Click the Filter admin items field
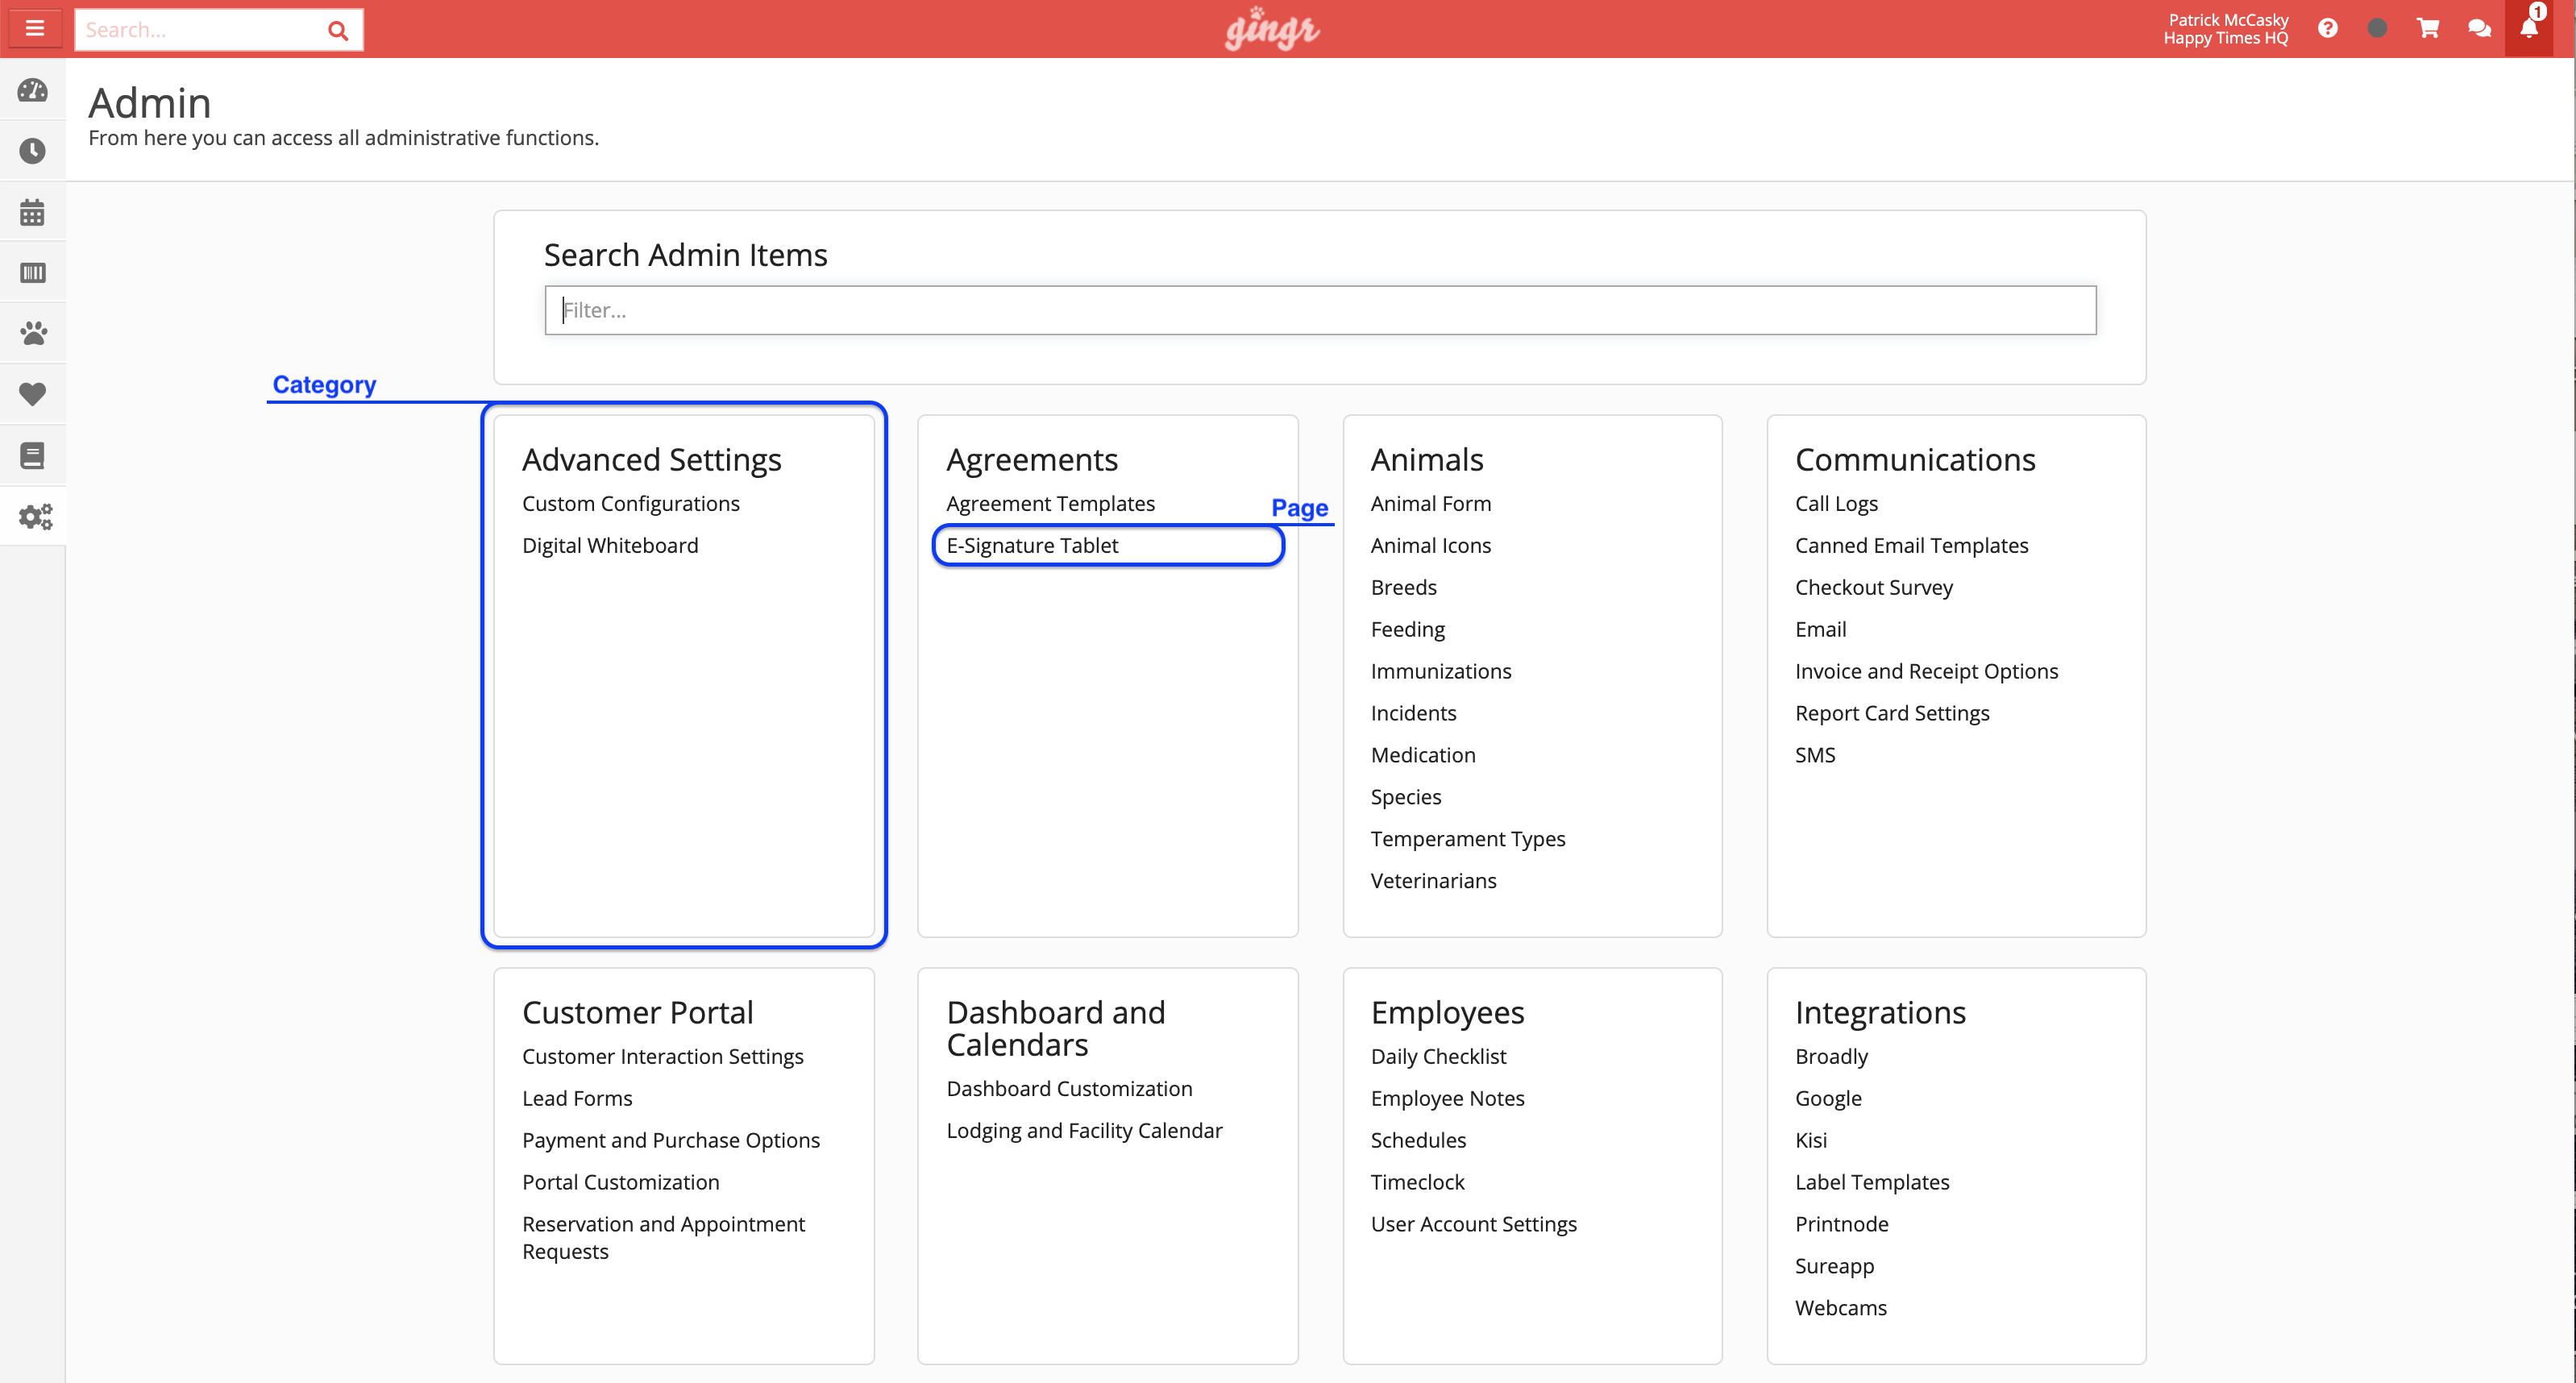The height and width of the screenshot is (1383, 2576). point(1320,310)
